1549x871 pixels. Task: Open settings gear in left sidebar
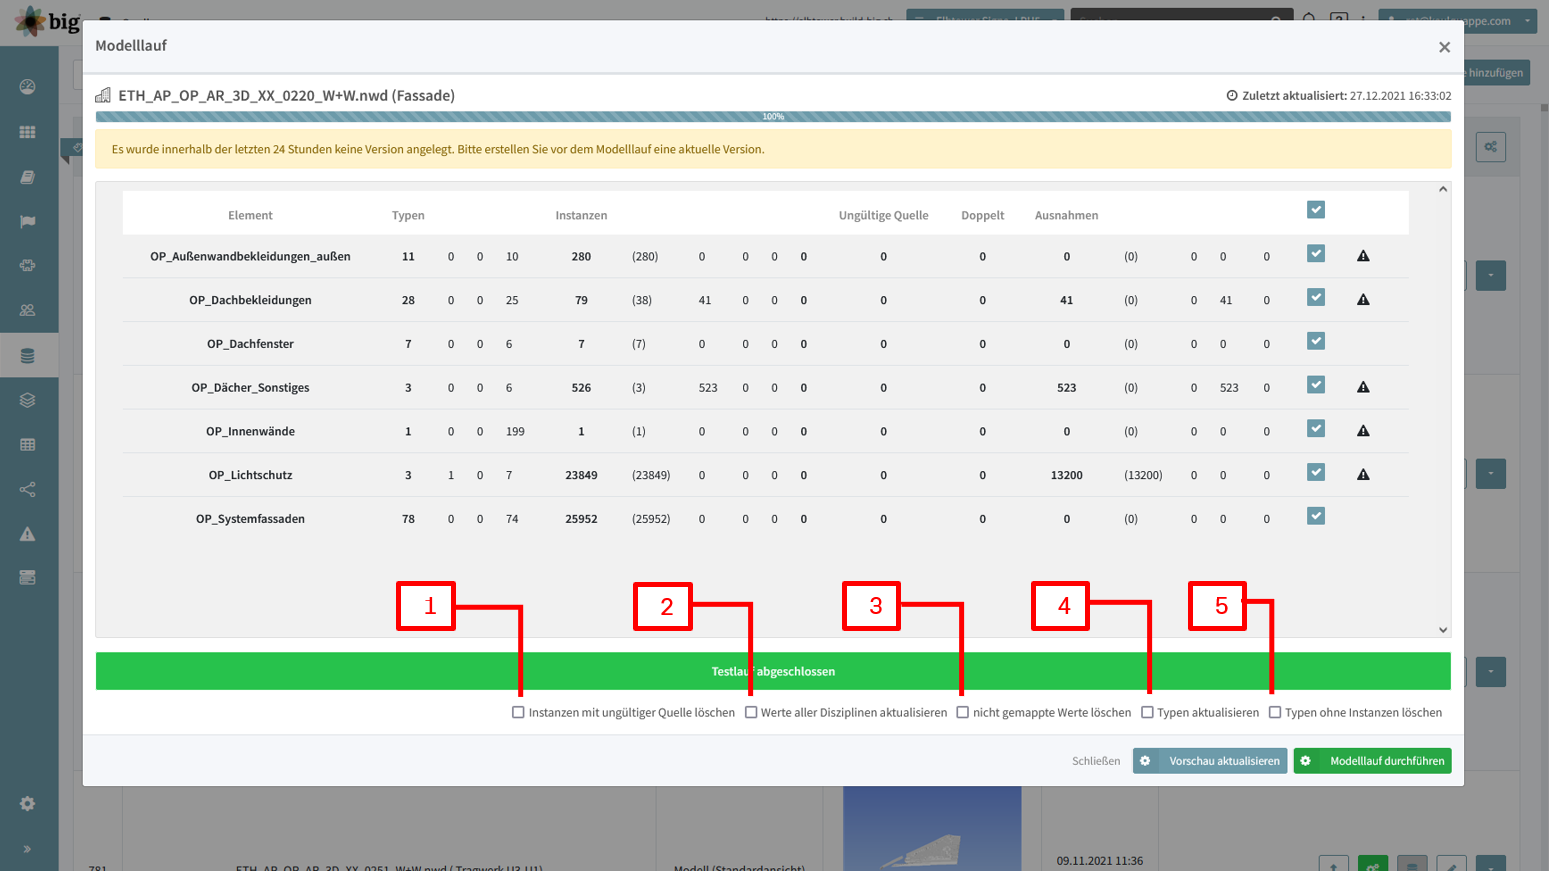pos(28,804)
